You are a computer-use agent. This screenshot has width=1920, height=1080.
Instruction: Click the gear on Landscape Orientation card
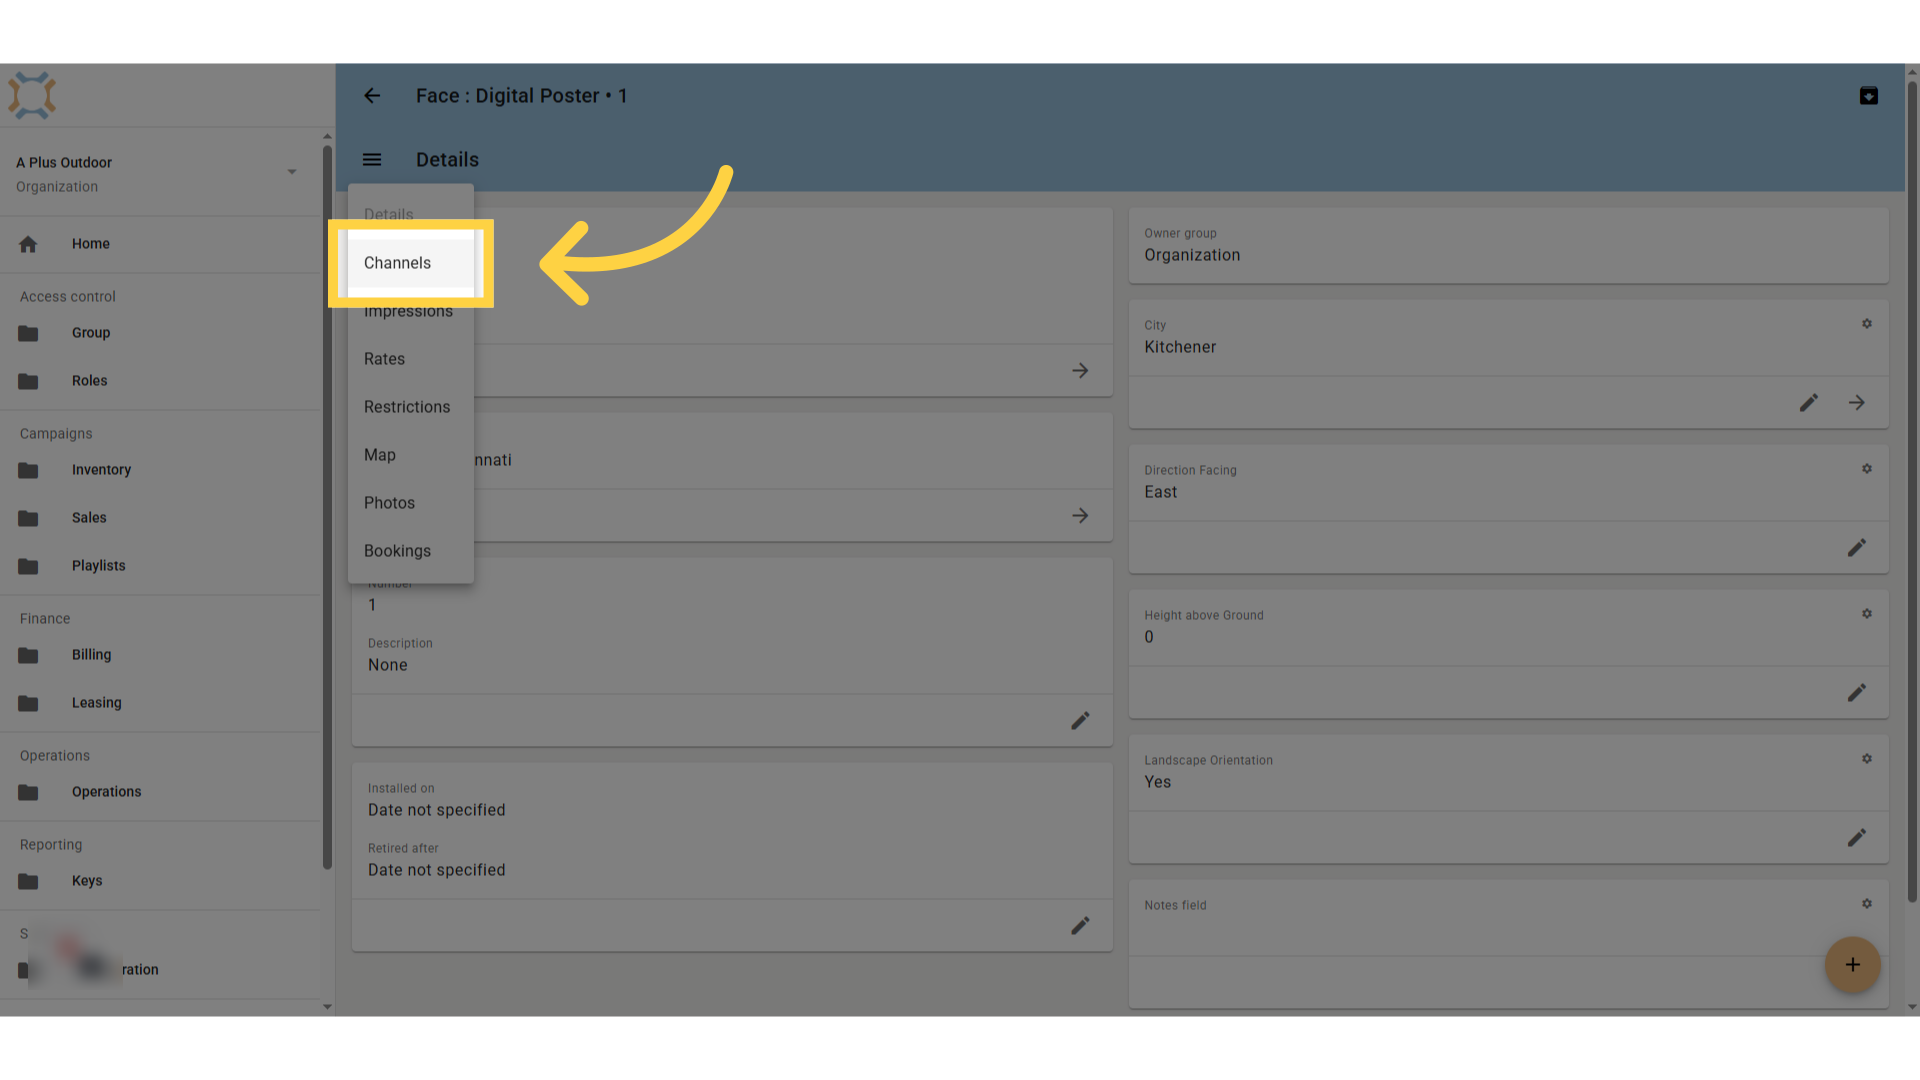pos(1866,759)
